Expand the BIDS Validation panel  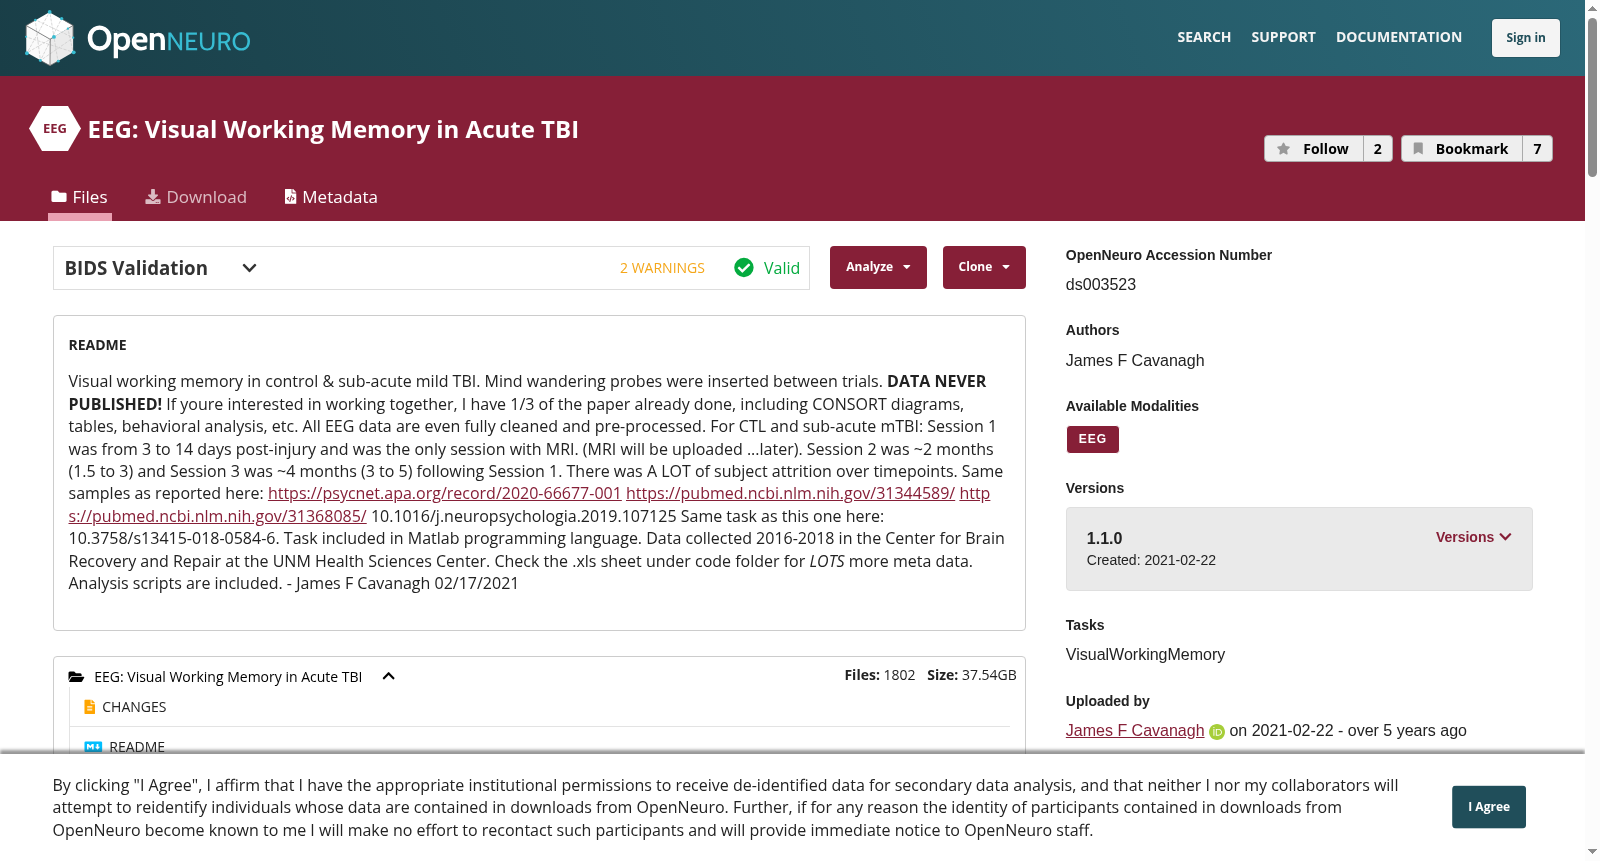[x=250, y=268]
